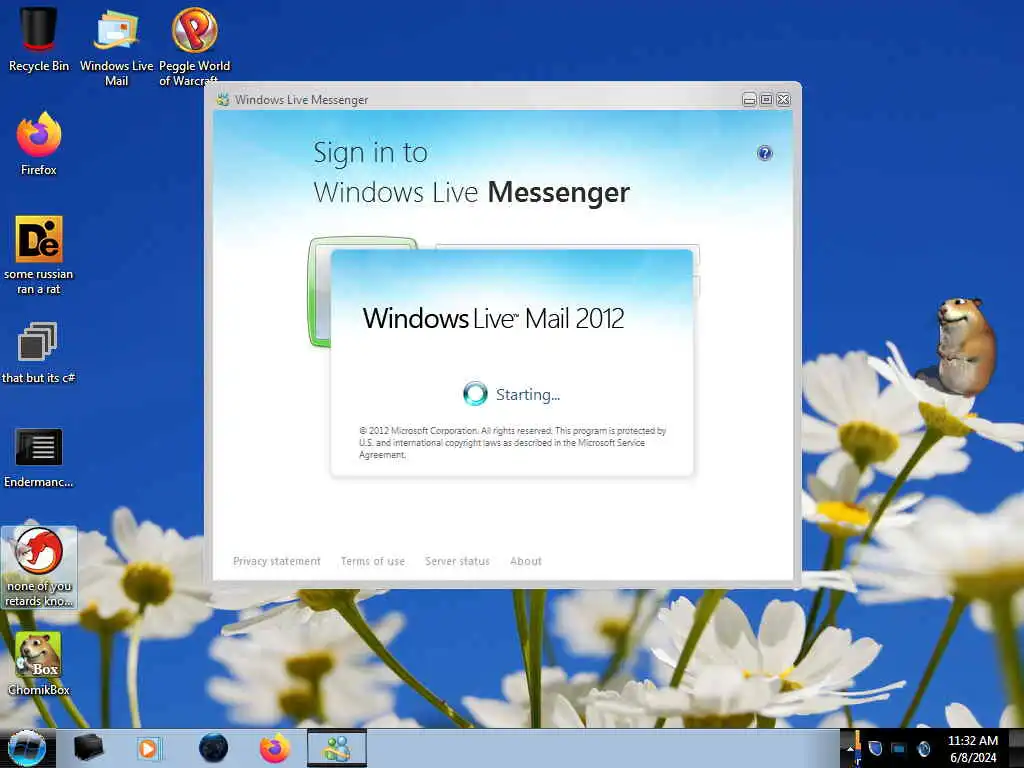Show hidden system tray icons arrow

(x=850, y=748)
